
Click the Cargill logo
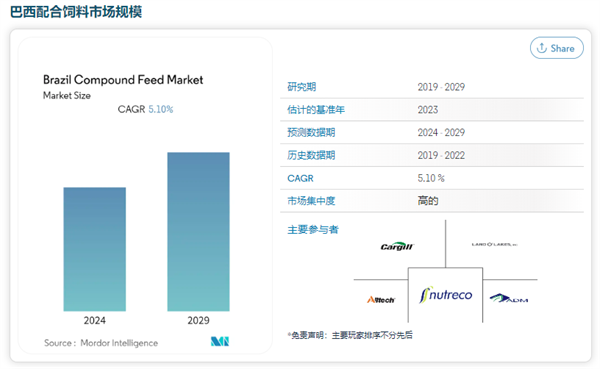point(397,246)
